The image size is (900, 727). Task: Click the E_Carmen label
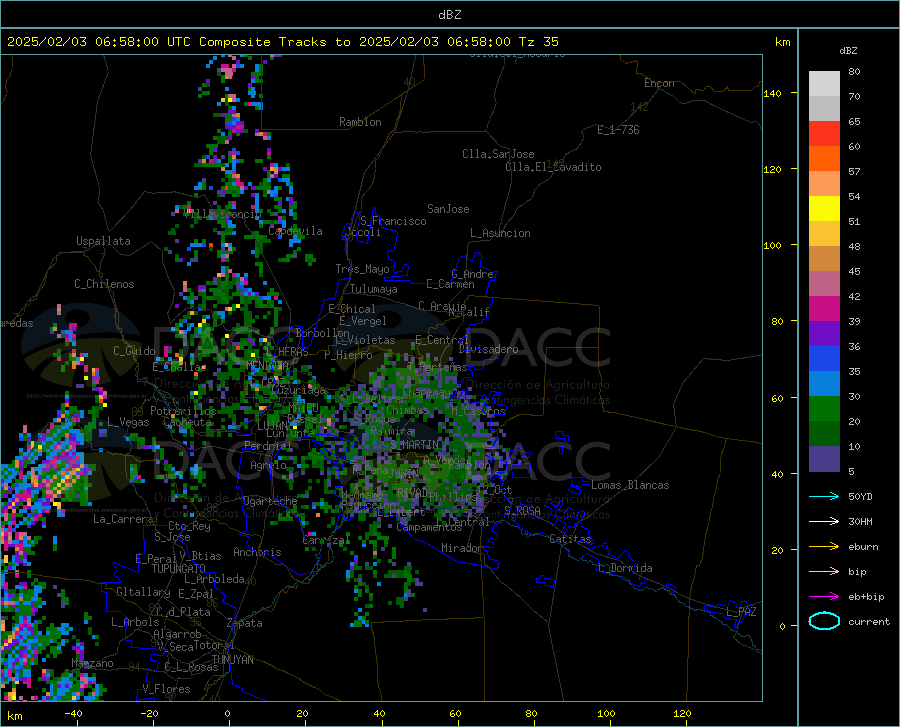pos(450,284)
